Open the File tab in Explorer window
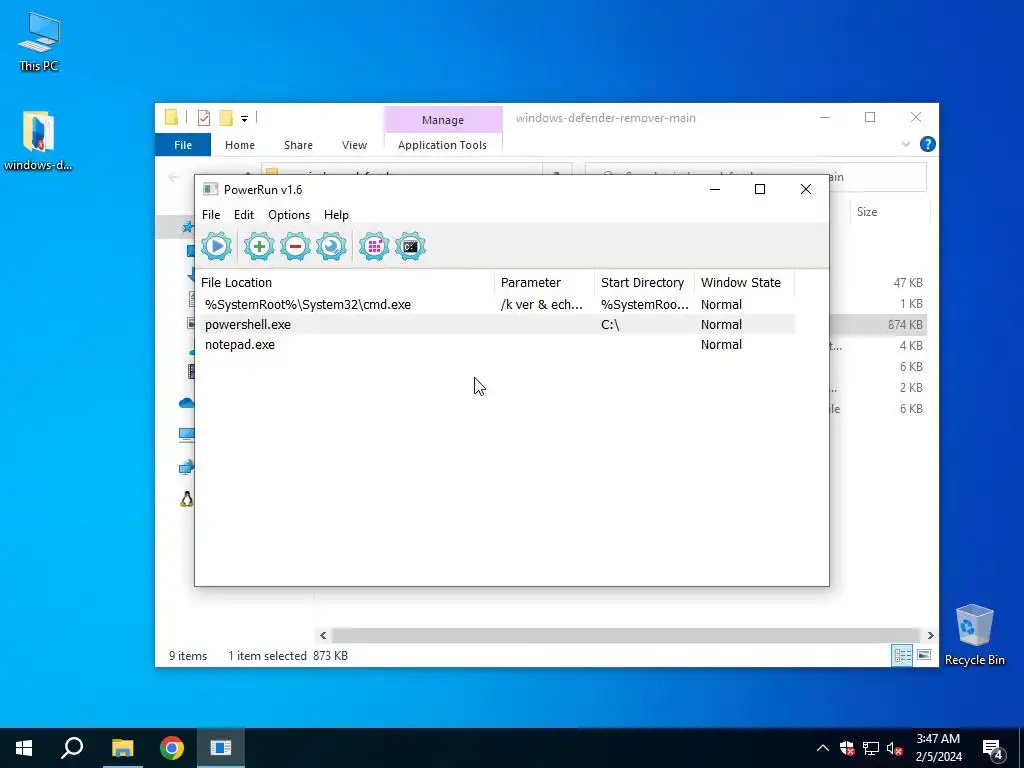 (x=183, y=145)
